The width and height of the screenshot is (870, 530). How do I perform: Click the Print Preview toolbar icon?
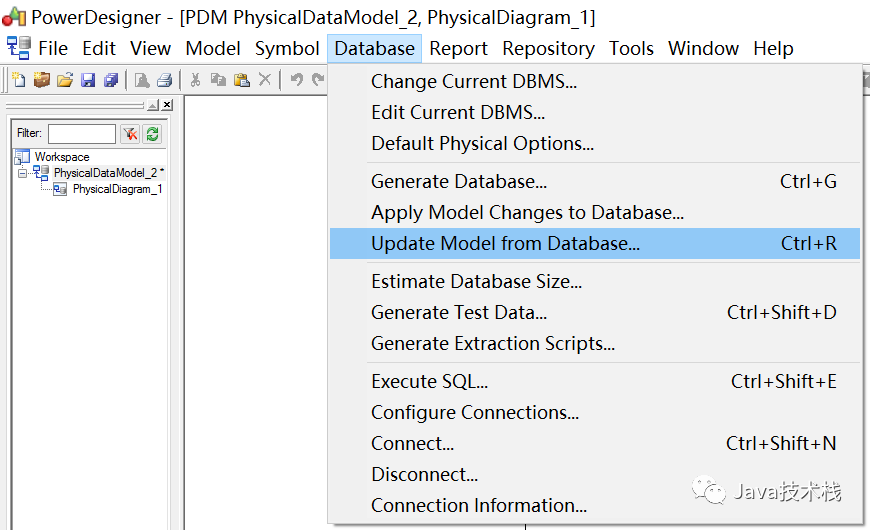click(142, 80)
